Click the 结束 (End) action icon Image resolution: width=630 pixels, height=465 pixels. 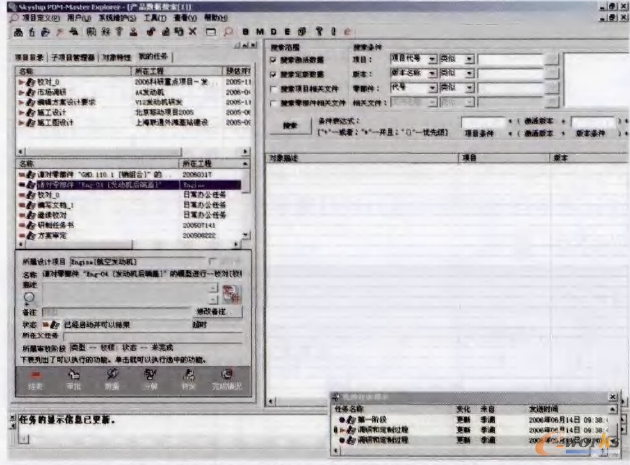pos(35,376)
